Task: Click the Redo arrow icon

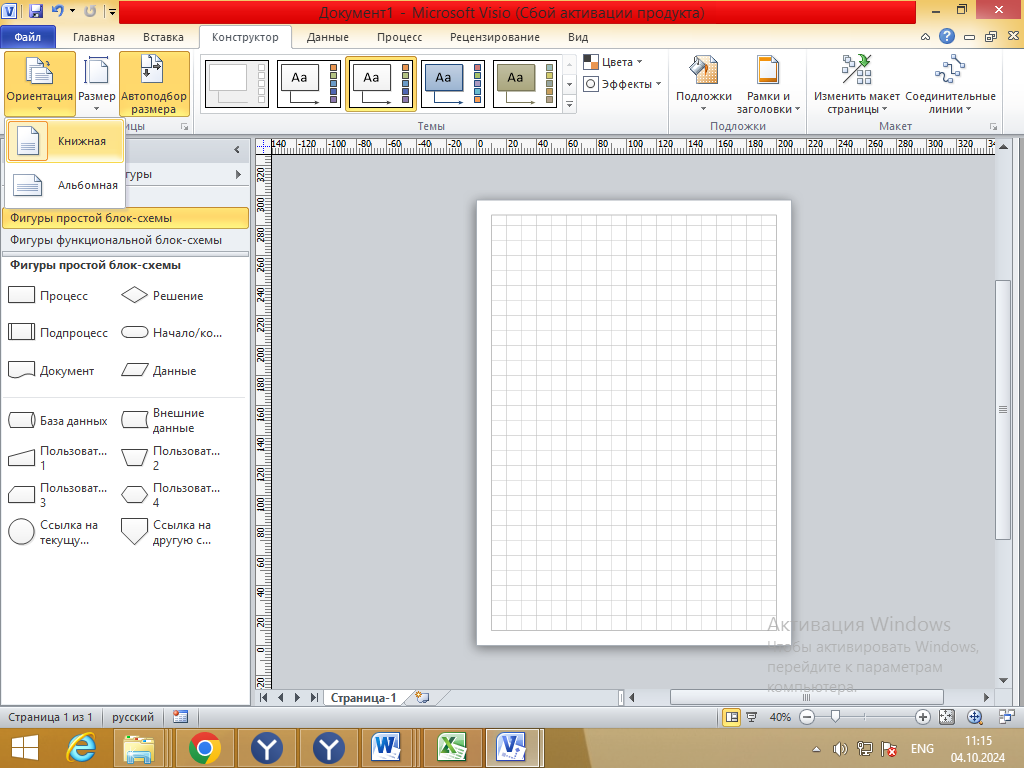Action: 91,11
